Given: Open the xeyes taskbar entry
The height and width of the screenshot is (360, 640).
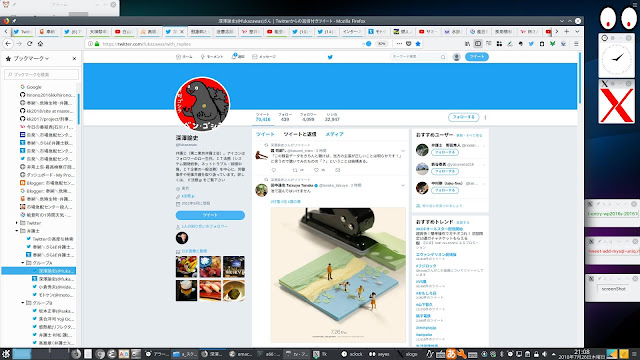Looking at the screenshot, I should click(380, 354).
